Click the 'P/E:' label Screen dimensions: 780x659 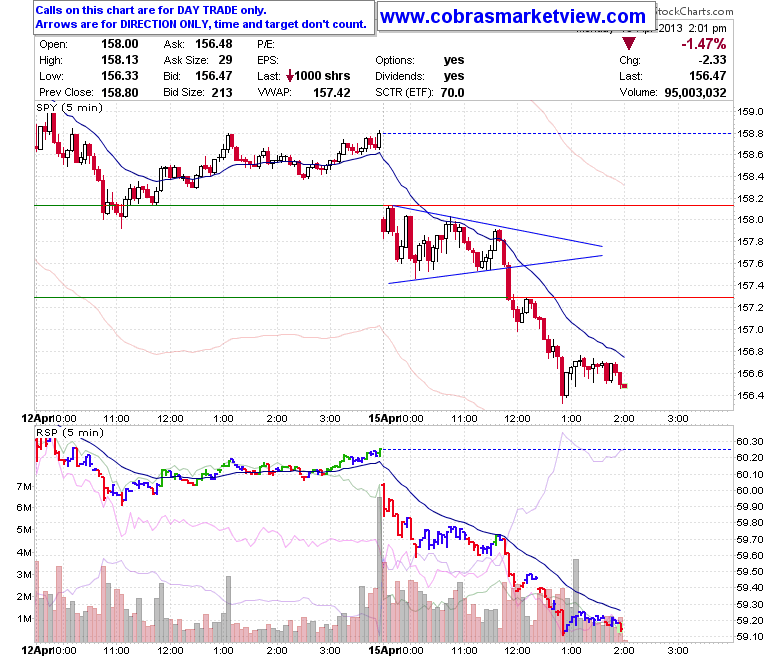[266, 44]
